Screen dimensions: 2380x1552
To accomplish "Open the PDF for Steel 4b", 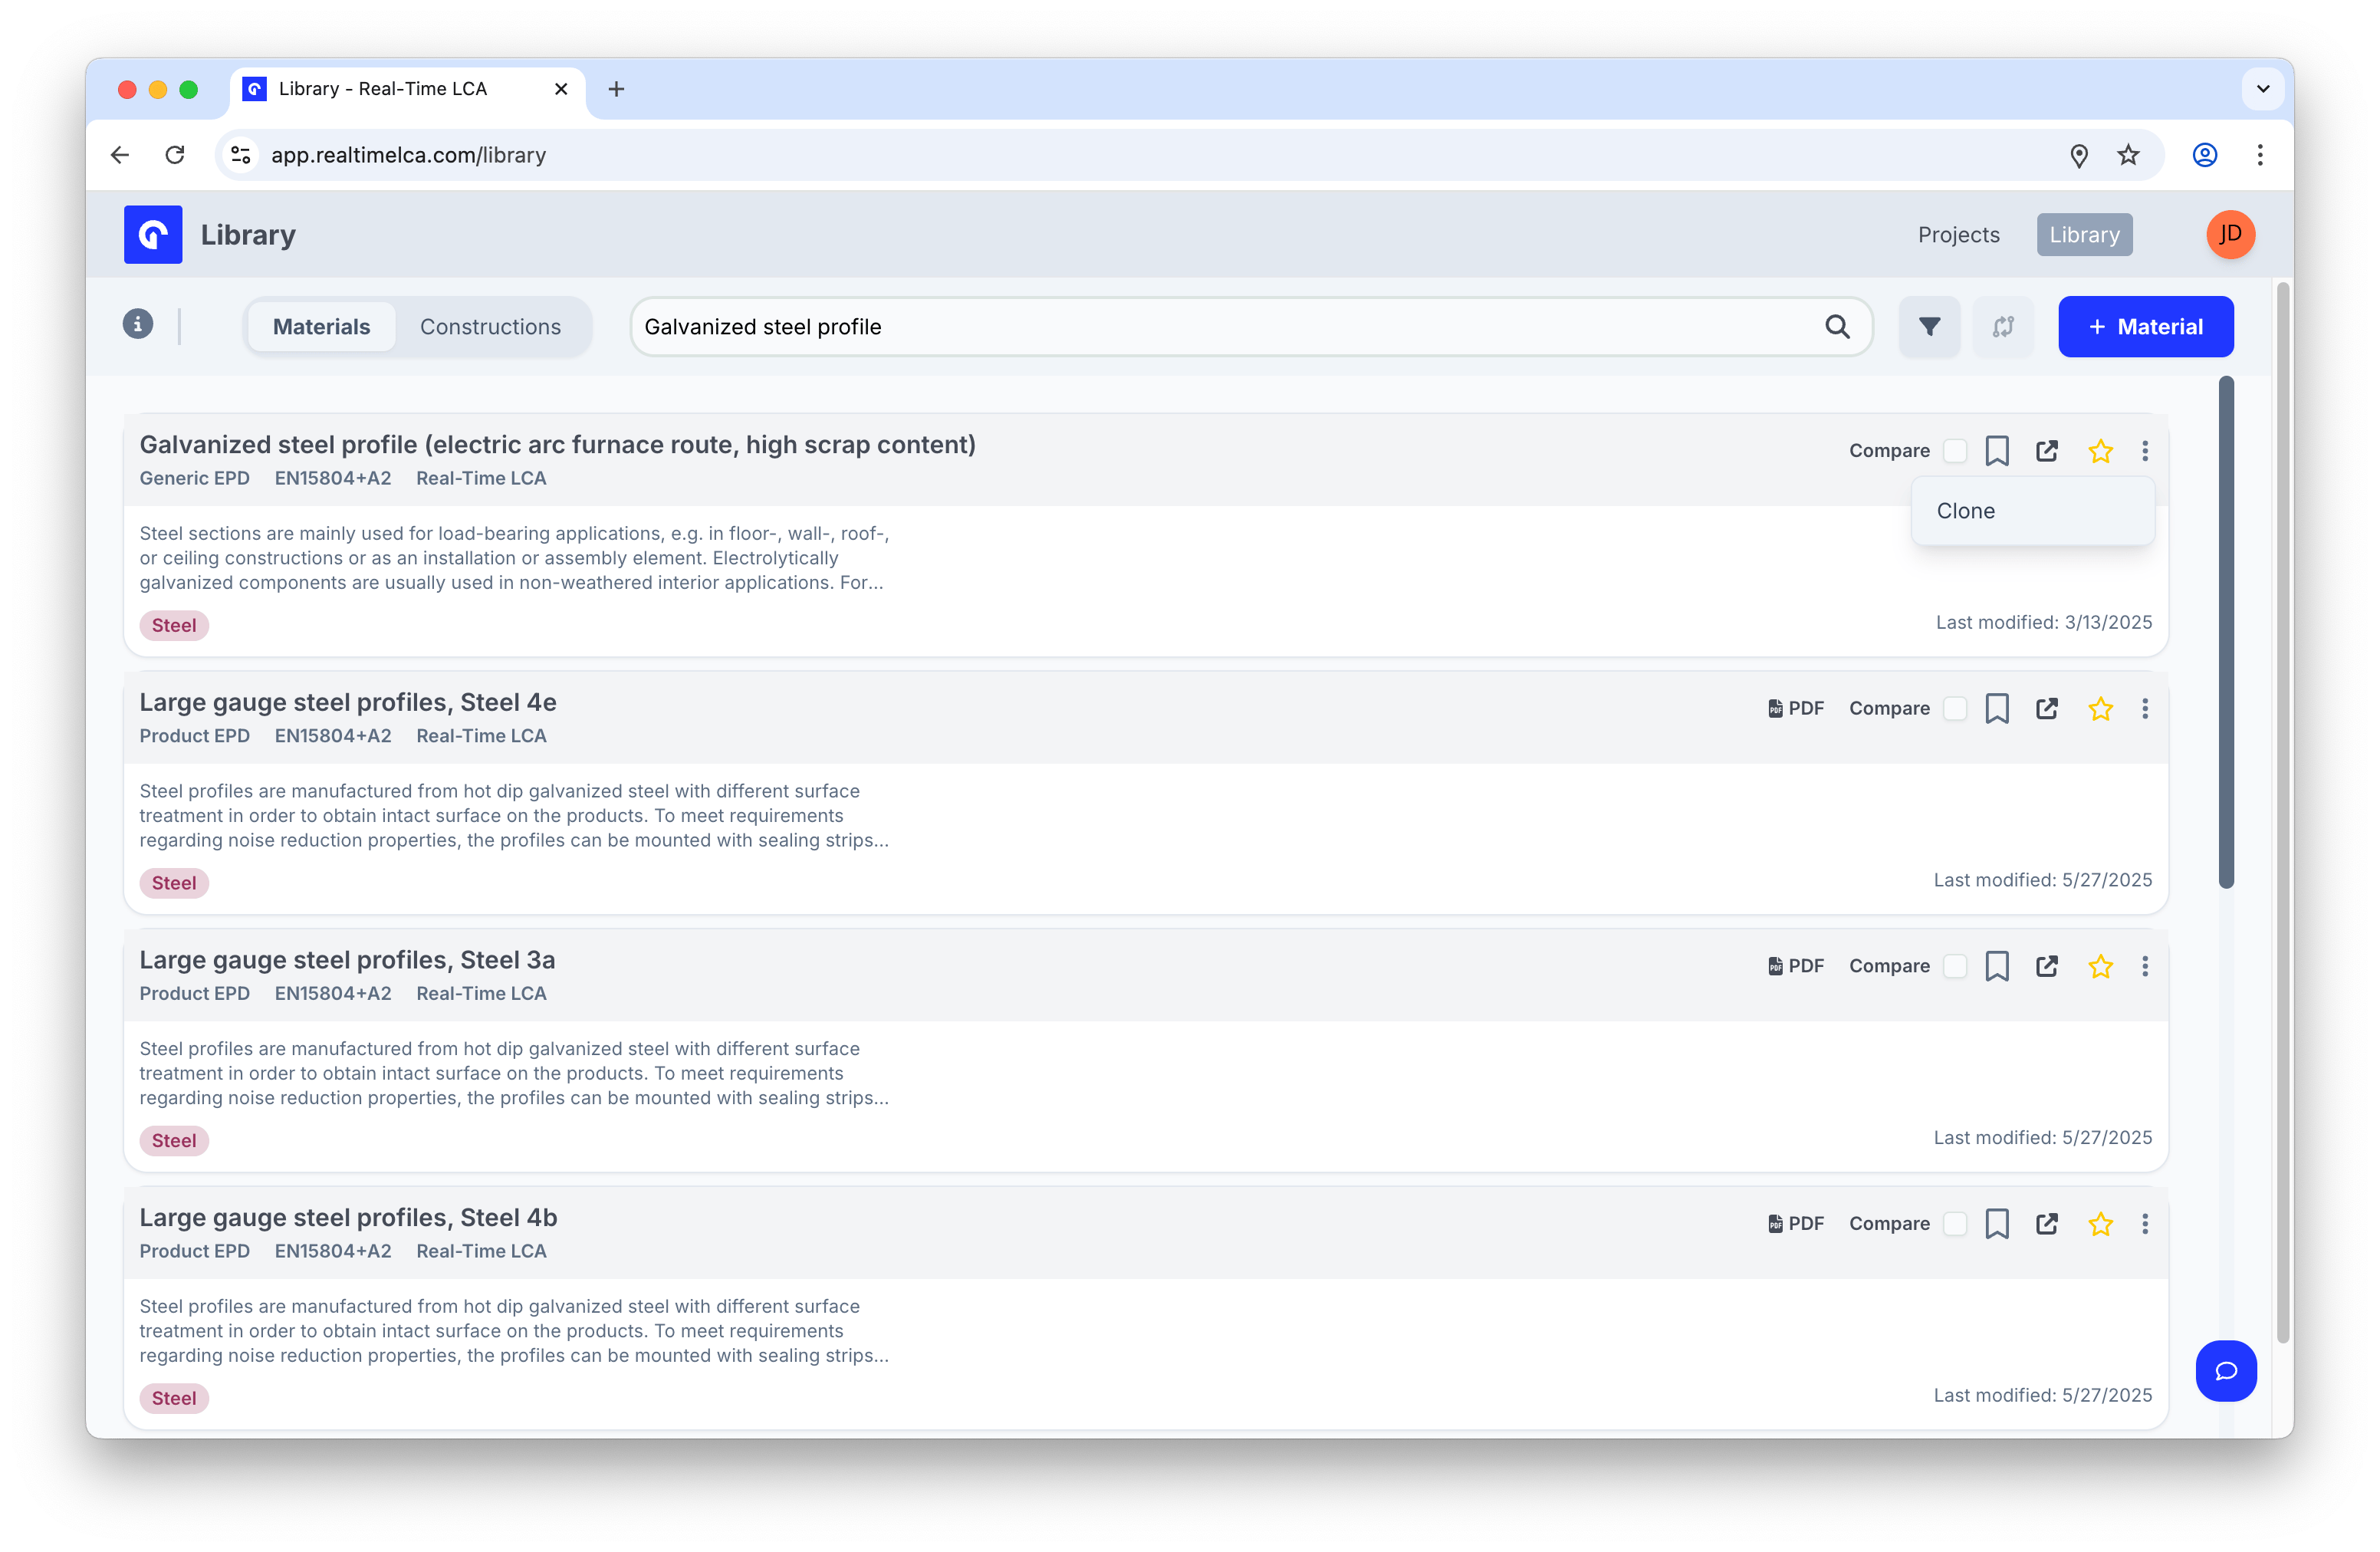I will click(x=1795, y=1224).
